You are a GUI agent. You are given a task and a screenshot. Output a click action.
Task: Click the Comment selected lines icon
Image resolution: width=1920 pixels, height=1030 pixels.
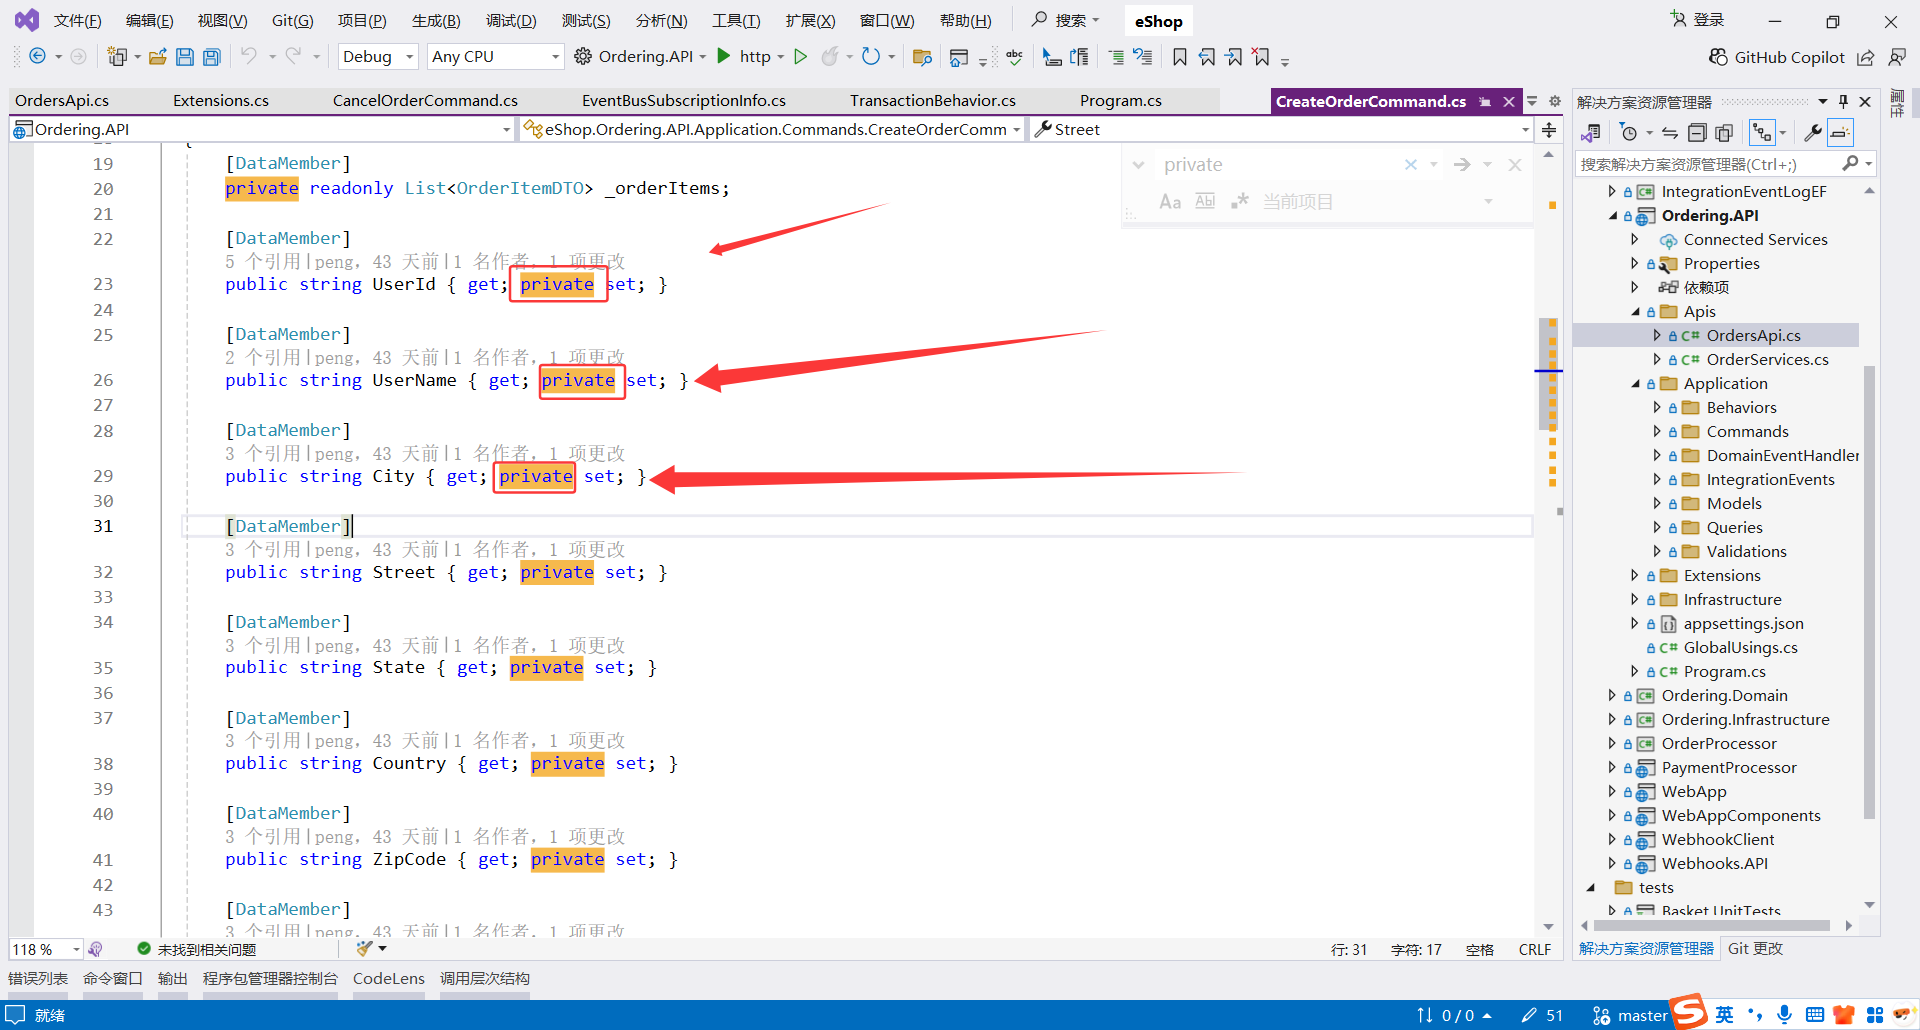click(1116, 57)
